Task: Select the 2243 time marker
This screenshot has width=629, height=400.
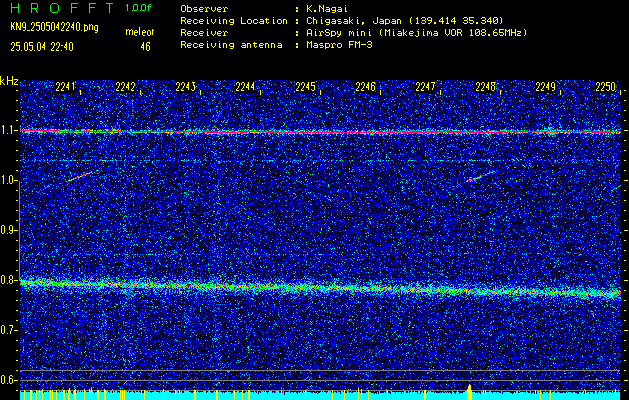Action: click(x=185, y=87)
